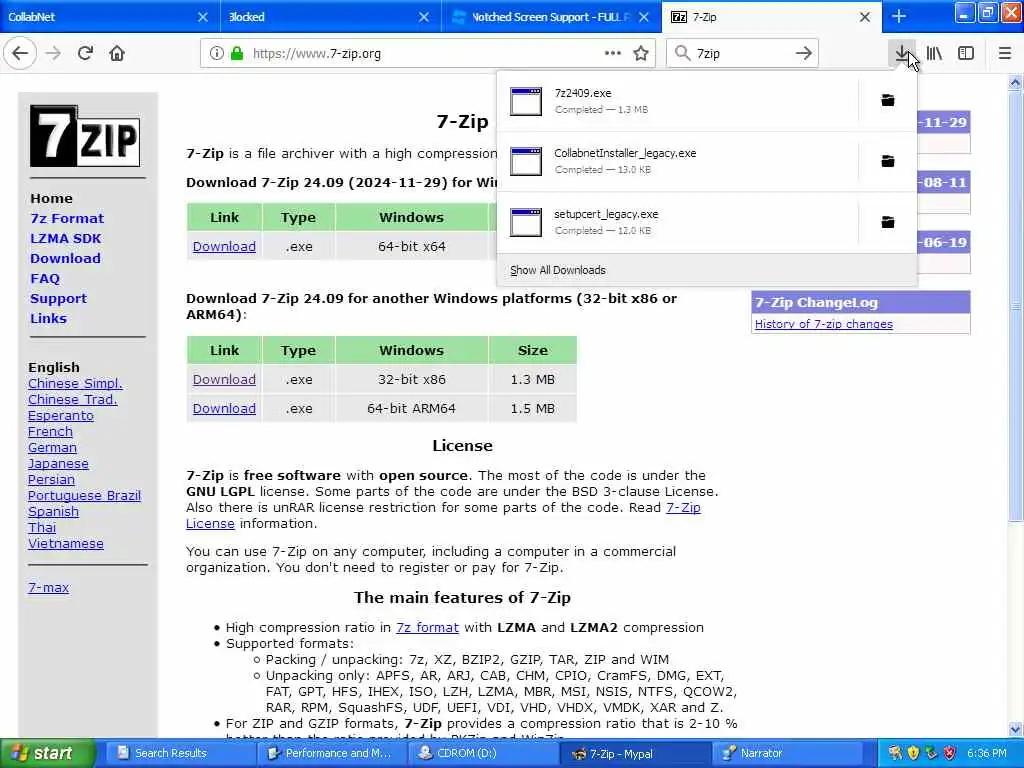Click the green padlock security icon

[x=237, y=54]
